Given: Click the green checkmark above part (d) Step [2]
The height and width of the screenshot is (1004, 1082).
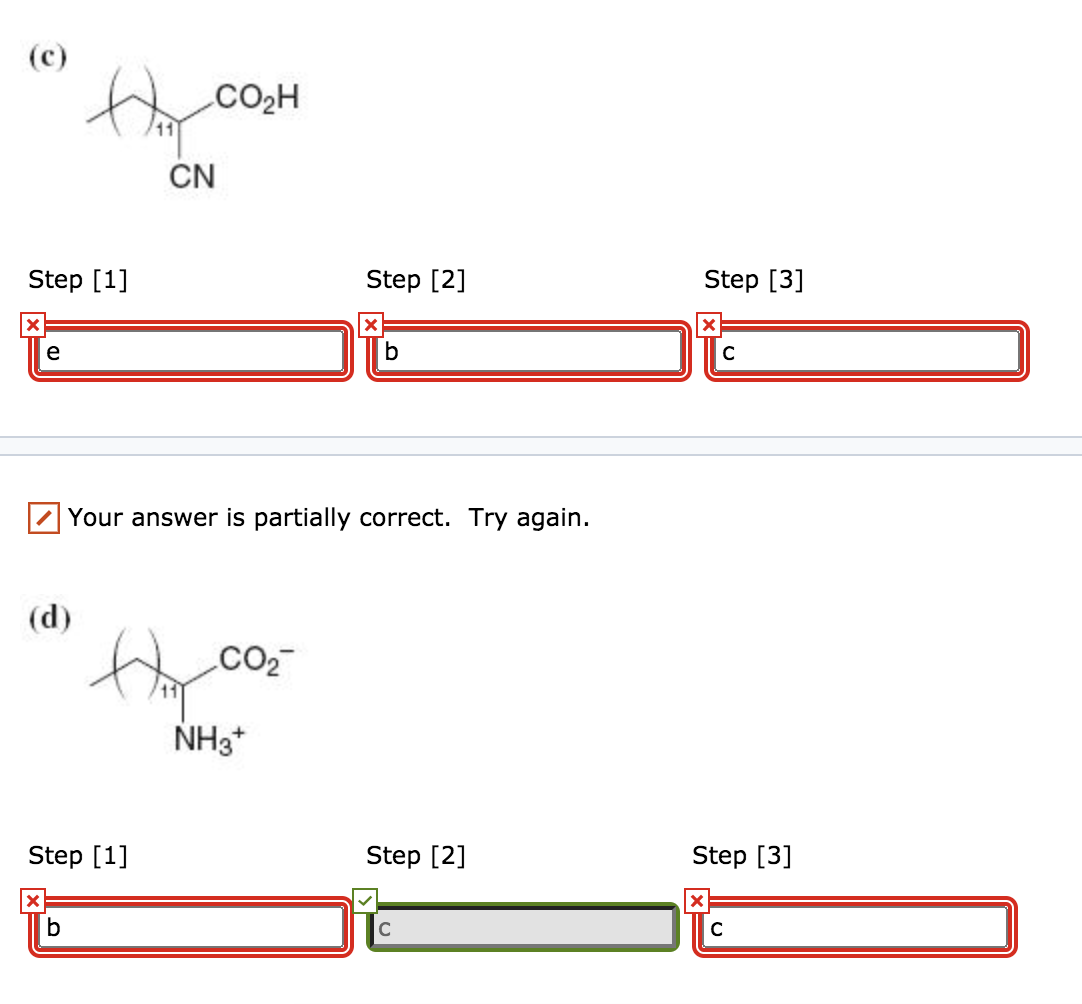Looking at the screenshot, I should pyautogui.click(x=364, y=900).
